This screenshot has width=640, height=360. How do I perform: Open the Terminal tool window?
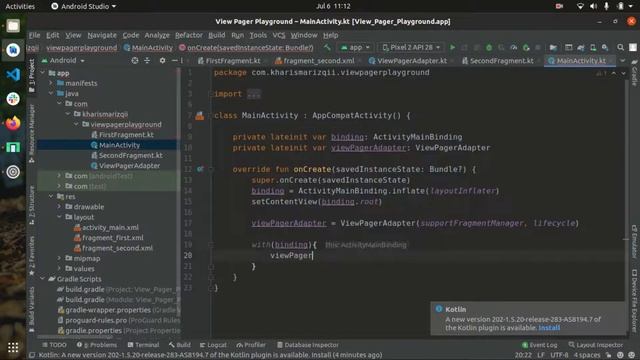tap(143, 345)
